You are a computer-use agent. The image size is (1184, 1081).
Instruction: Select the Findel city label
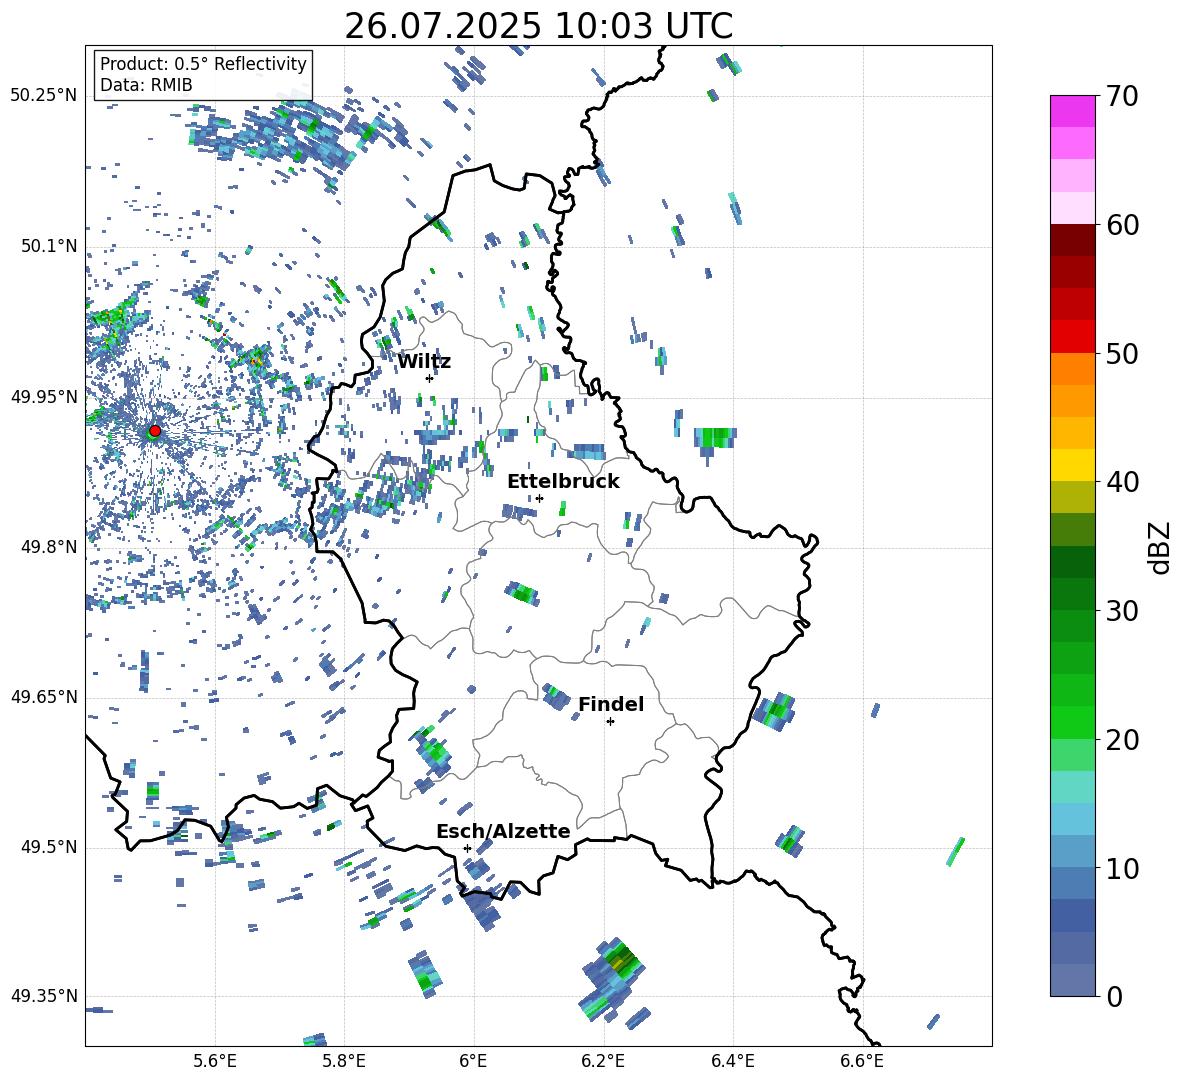pos(611,704)
